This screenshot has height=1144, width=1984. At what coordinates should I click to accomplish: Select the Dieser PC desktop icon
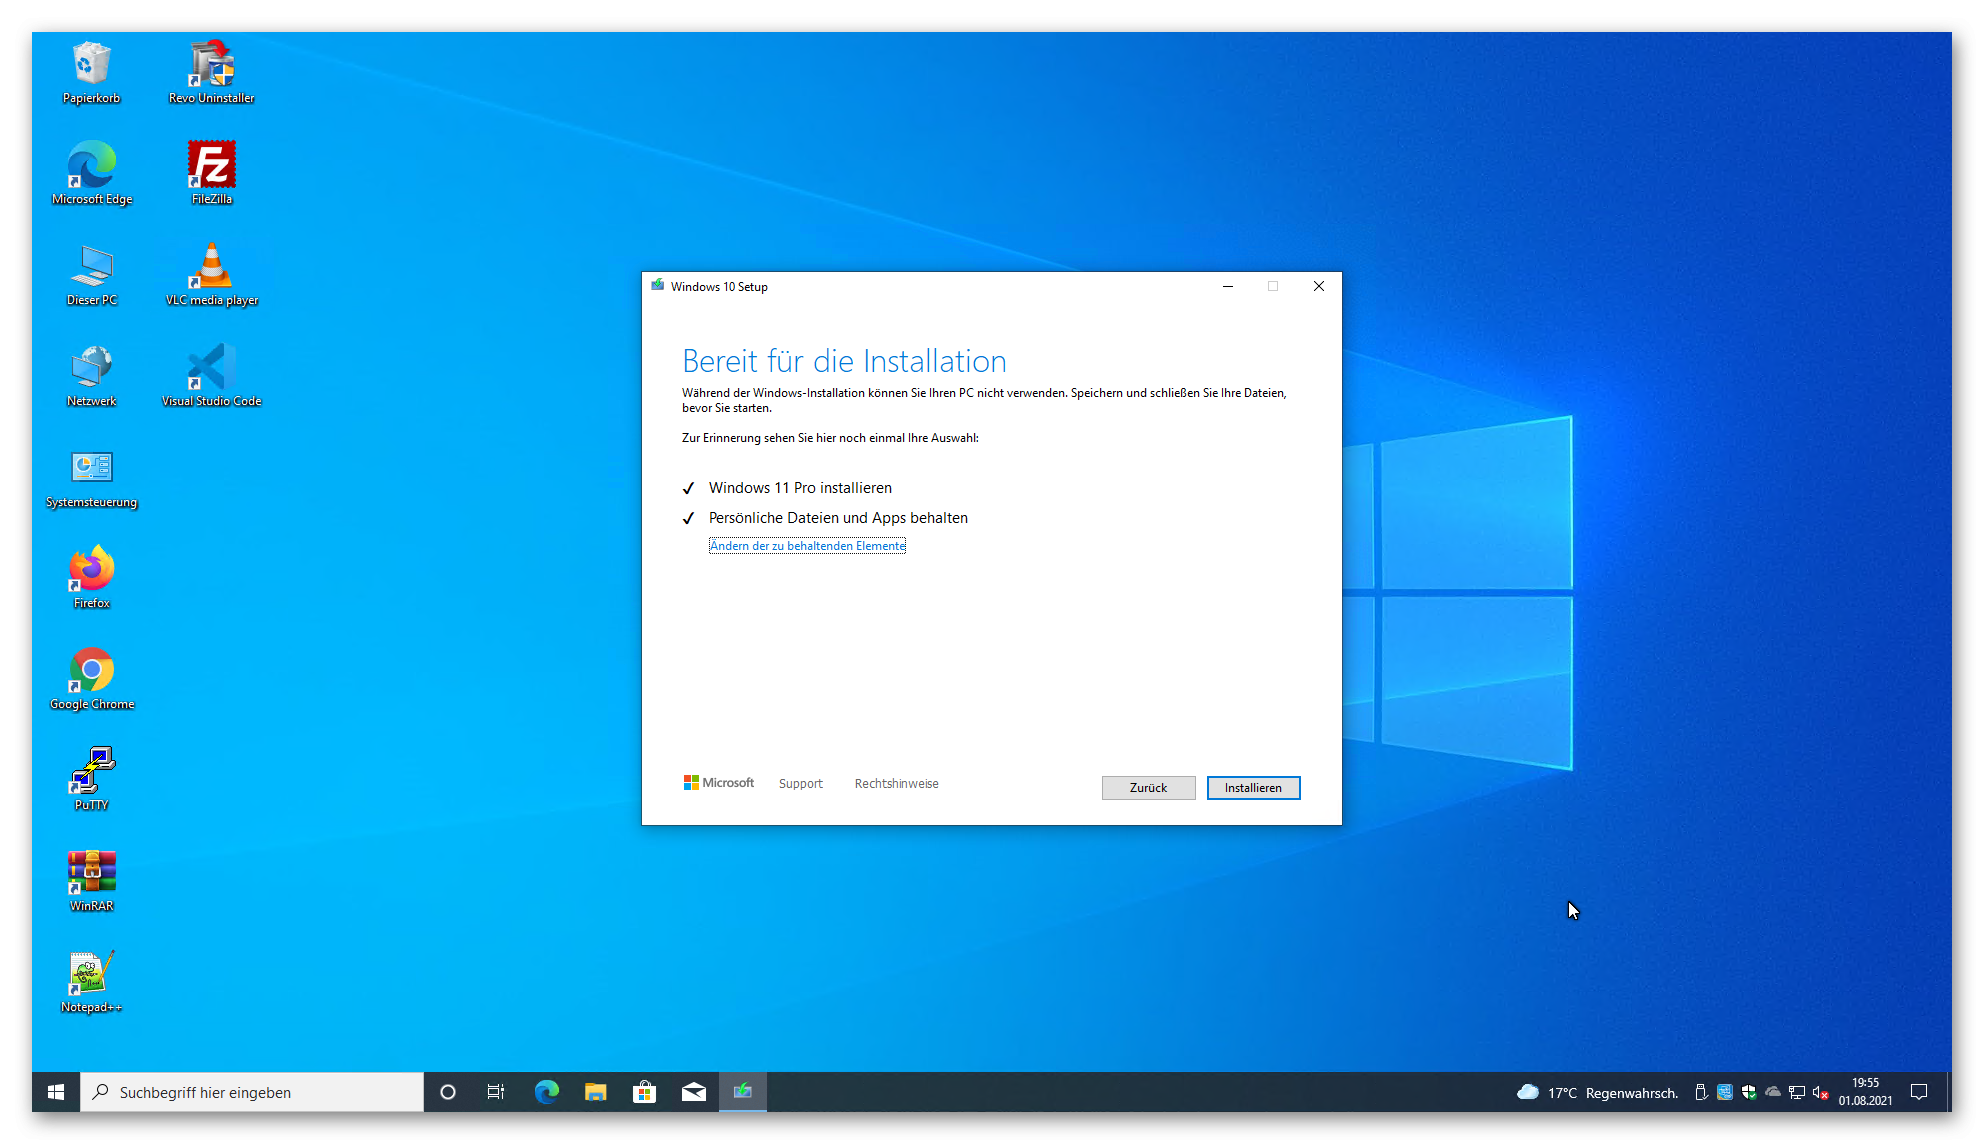point(91,274)
